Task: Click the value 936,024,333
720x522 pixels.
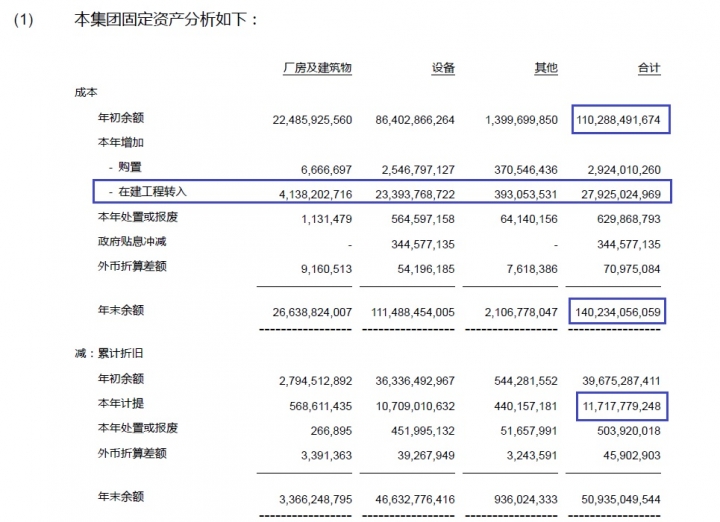Action: click(x=526, y=500)
